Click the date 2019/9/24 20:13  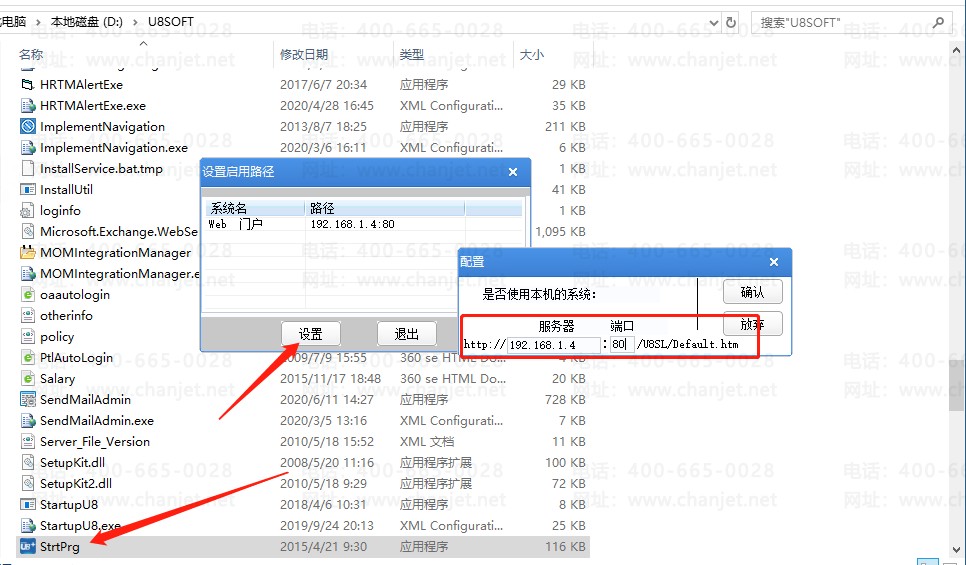pos(327,526)
